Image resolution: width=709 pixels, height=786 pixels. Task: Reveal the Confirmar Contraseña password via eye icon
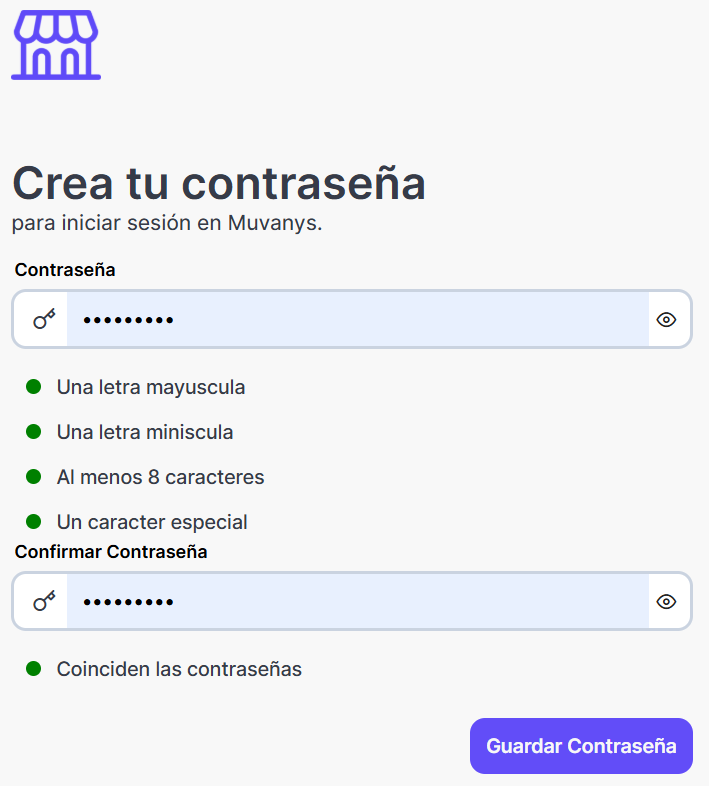[x=667, y=601]
